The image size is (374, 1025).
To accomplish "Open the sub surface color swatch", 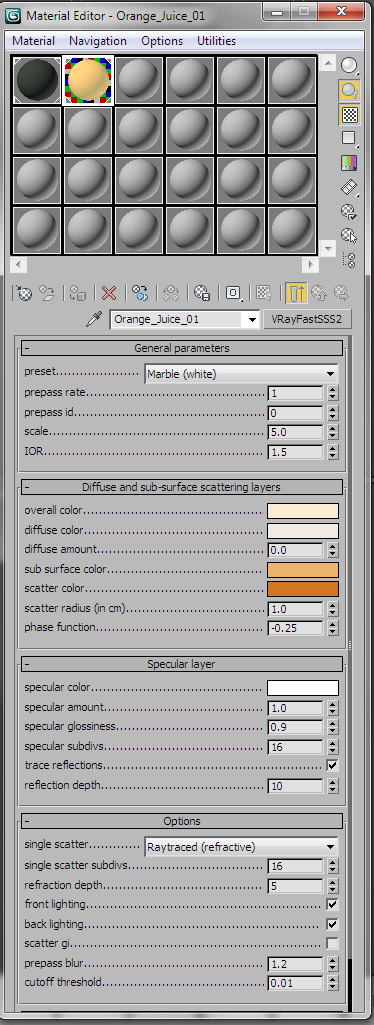I will coord(303,569).
